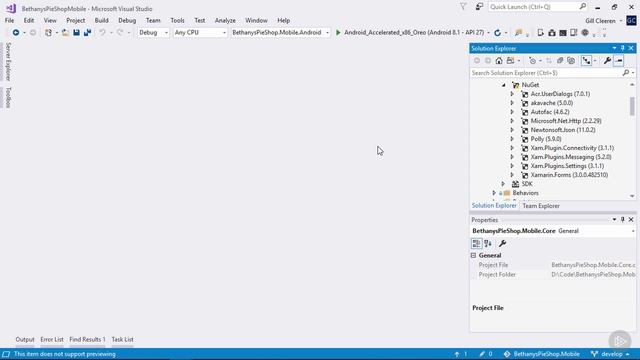Image resolution: width=640 pixels, height=360 pixels.
Task: Click the feedback icon beside Quick Launch
Action: pyautogui.click(x=479, y=7)
